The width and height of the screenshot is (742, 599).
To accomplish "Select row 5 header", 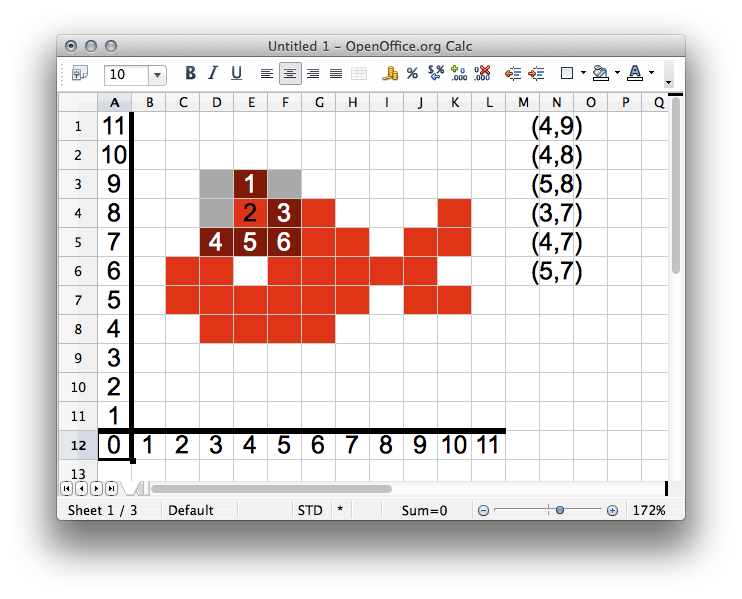I will coord(78,242).
